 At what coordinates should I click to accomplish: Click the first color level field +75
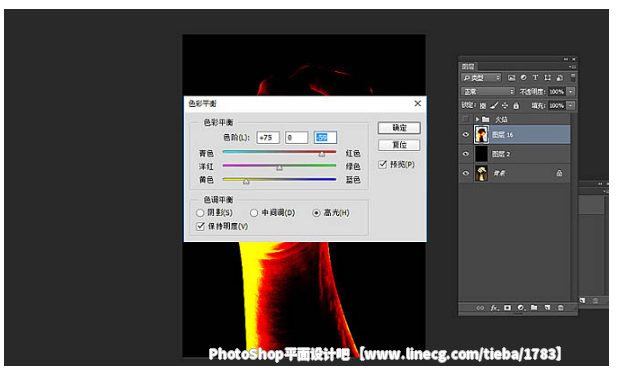pyautogui.click(x=268, y=138)
